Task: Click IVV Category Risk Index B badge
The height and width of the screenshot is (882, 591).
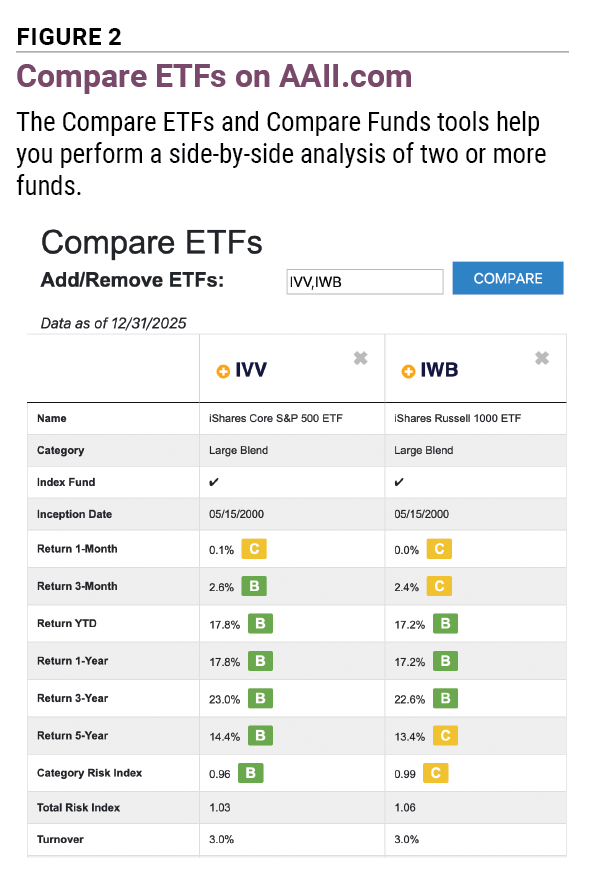Action: point(251,773)
